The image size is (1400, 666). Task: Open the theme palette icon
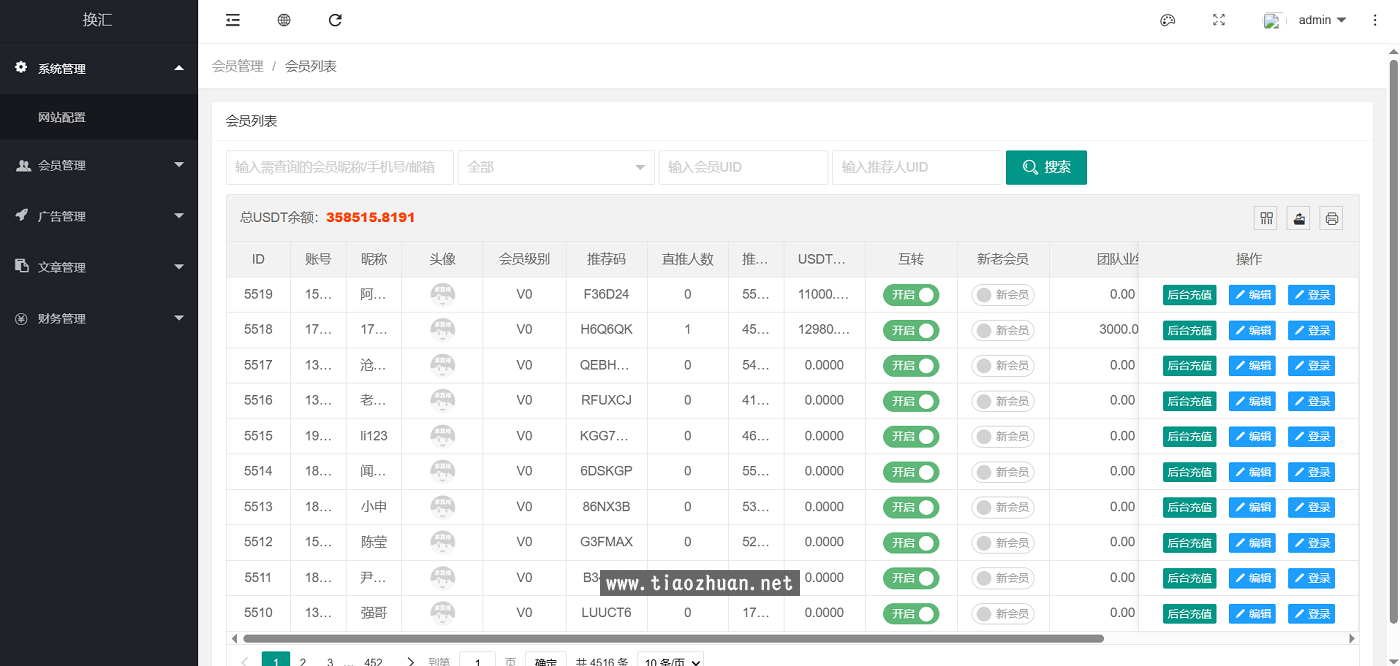coord(1167,20)
